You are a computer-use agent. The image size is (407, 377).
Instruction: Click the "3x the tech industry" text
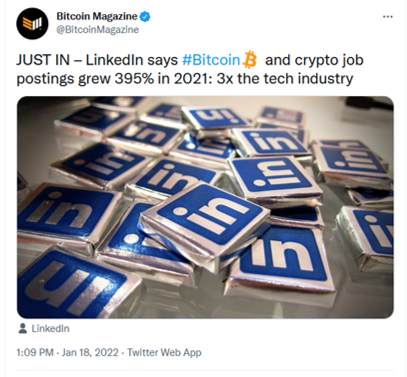click(x=285, y=79)
